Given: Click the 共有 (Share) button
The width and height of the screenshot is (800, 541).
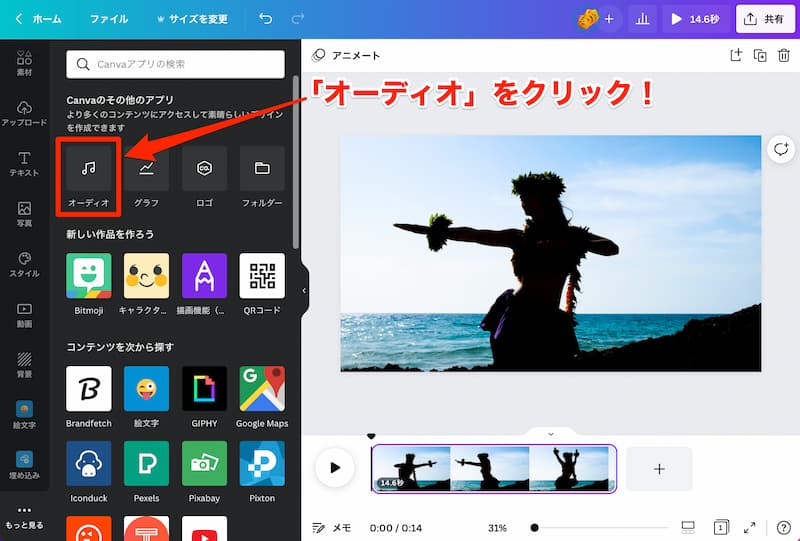Looking at the screenshot, I should [x=762, y=19].
